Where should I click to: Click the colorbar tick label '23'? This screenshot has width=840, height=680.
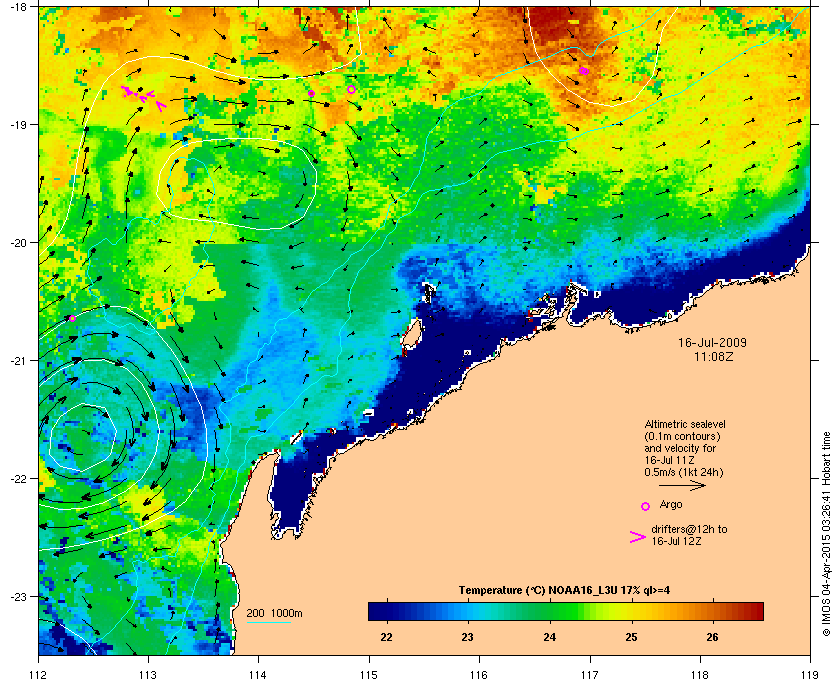coord(468,637)
